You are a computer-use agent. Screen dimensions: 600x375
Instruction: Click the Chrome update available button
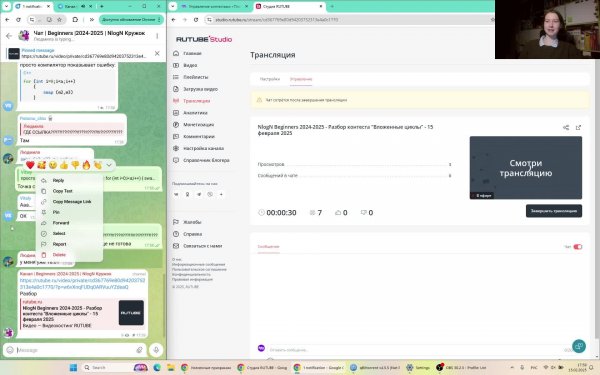click(131, 20)
